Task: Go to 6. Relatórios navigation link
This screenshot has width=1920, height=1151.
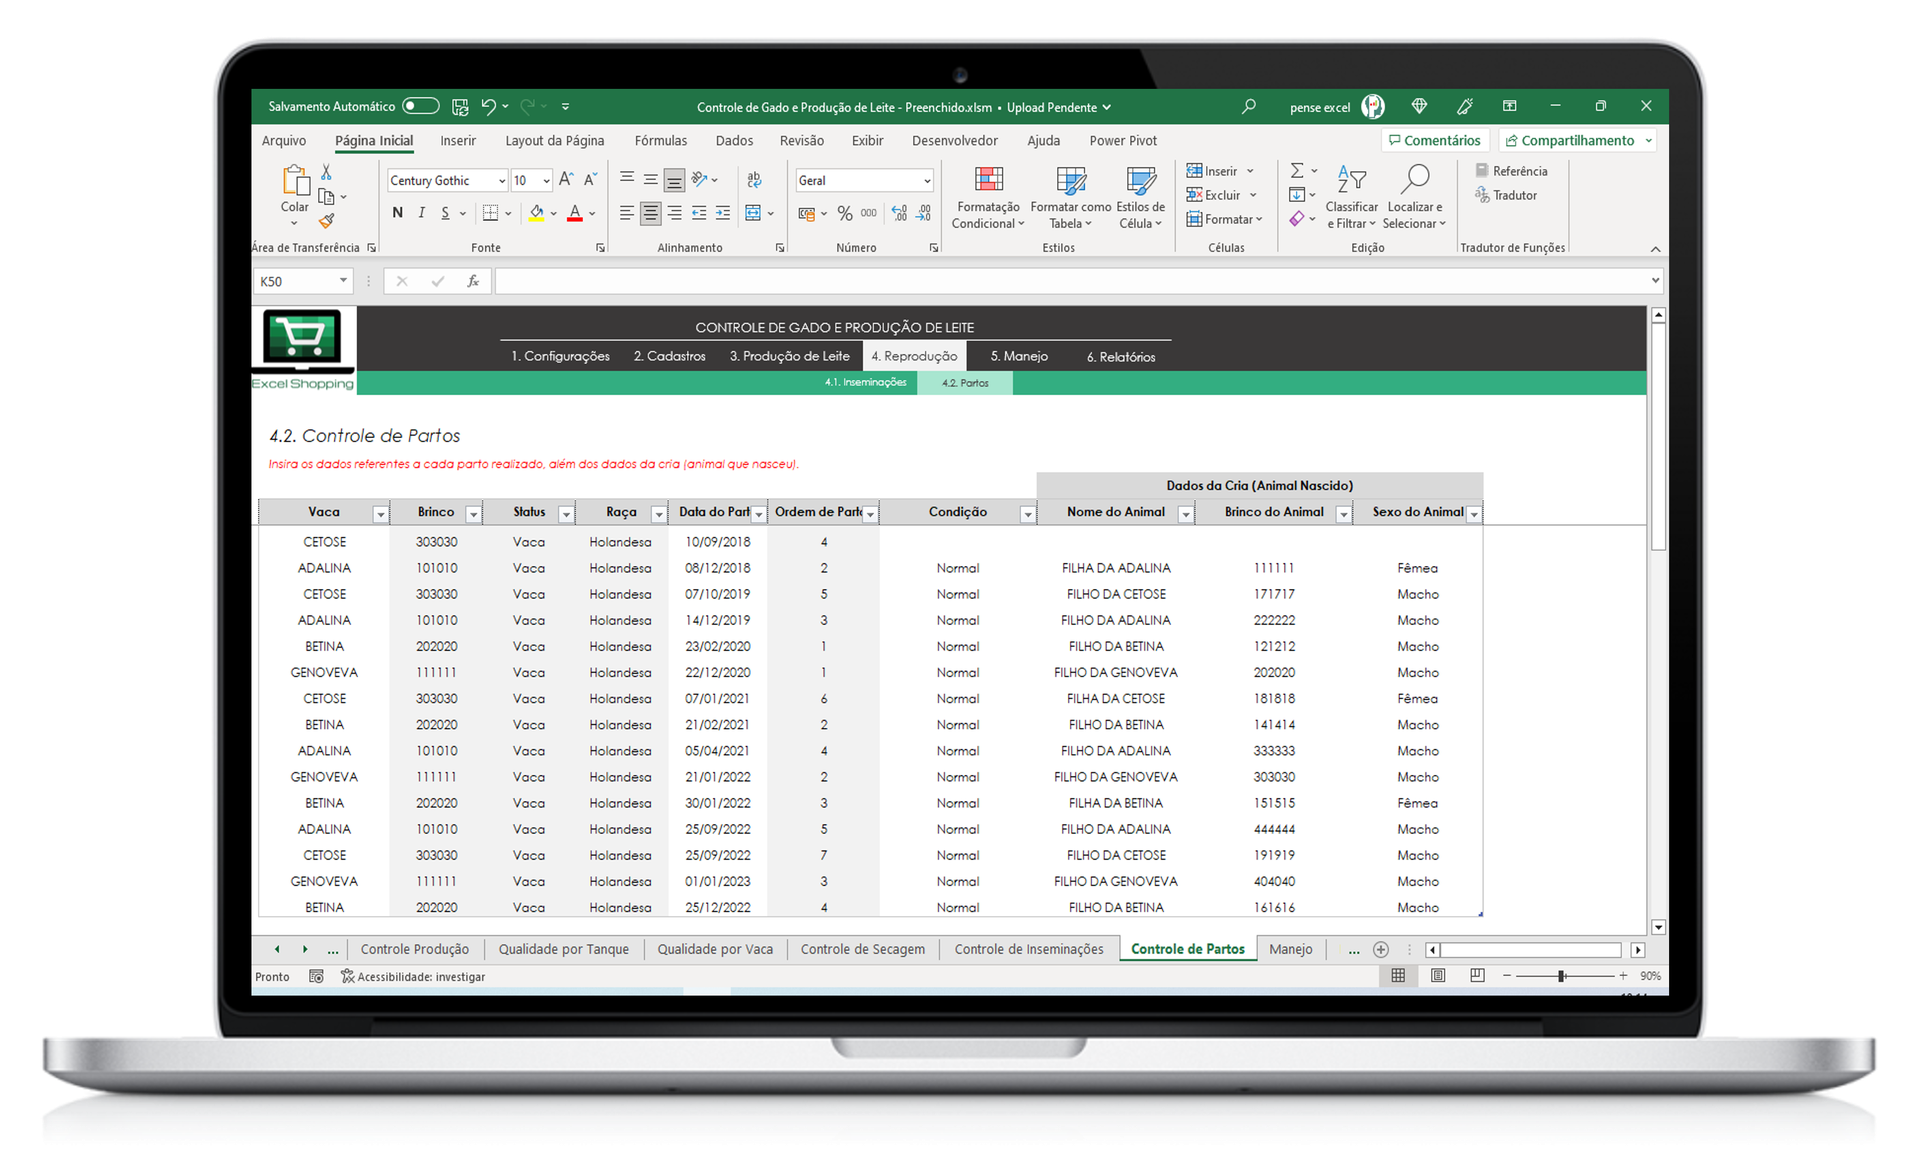Action: 1120,357
